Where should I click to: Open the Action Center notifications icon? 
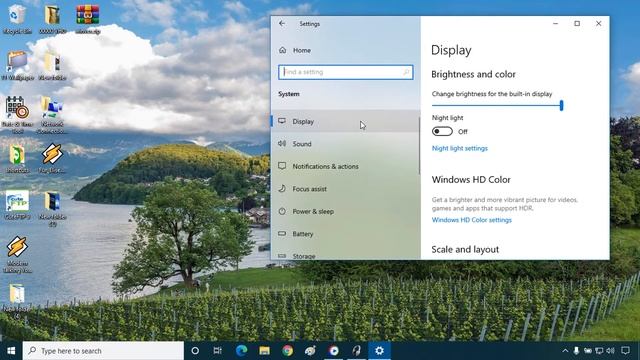[625, 351]
